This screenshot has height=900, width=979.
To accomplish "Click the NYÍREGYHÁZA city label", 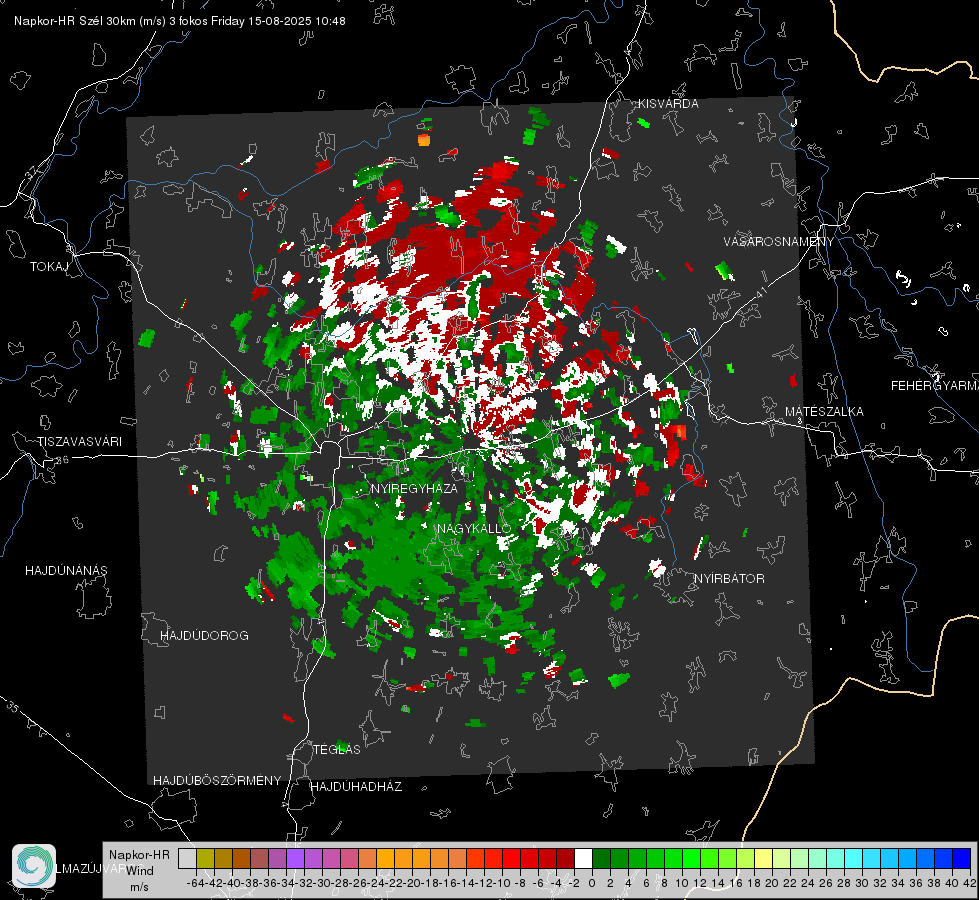I will (414, 488).
